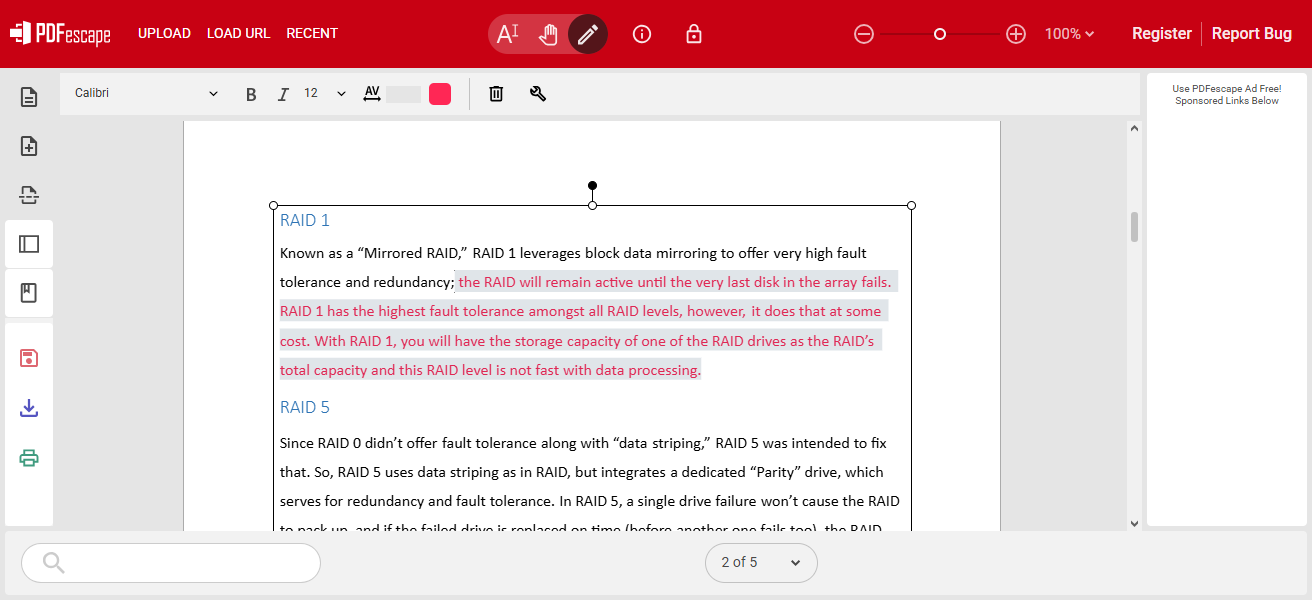This screenshot has height=600, width=1312.
Task: Open the Calibri font dropdown
Action: pyautogui.click(x=145, y=92)
